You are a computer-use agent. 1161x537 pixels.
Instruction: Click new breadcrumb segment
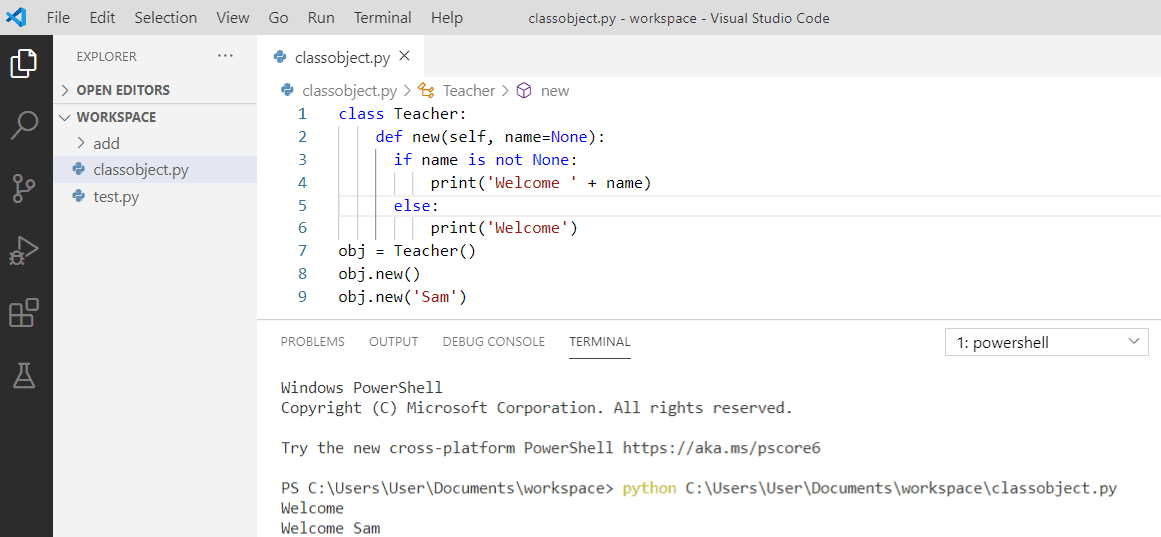(555, 91)
